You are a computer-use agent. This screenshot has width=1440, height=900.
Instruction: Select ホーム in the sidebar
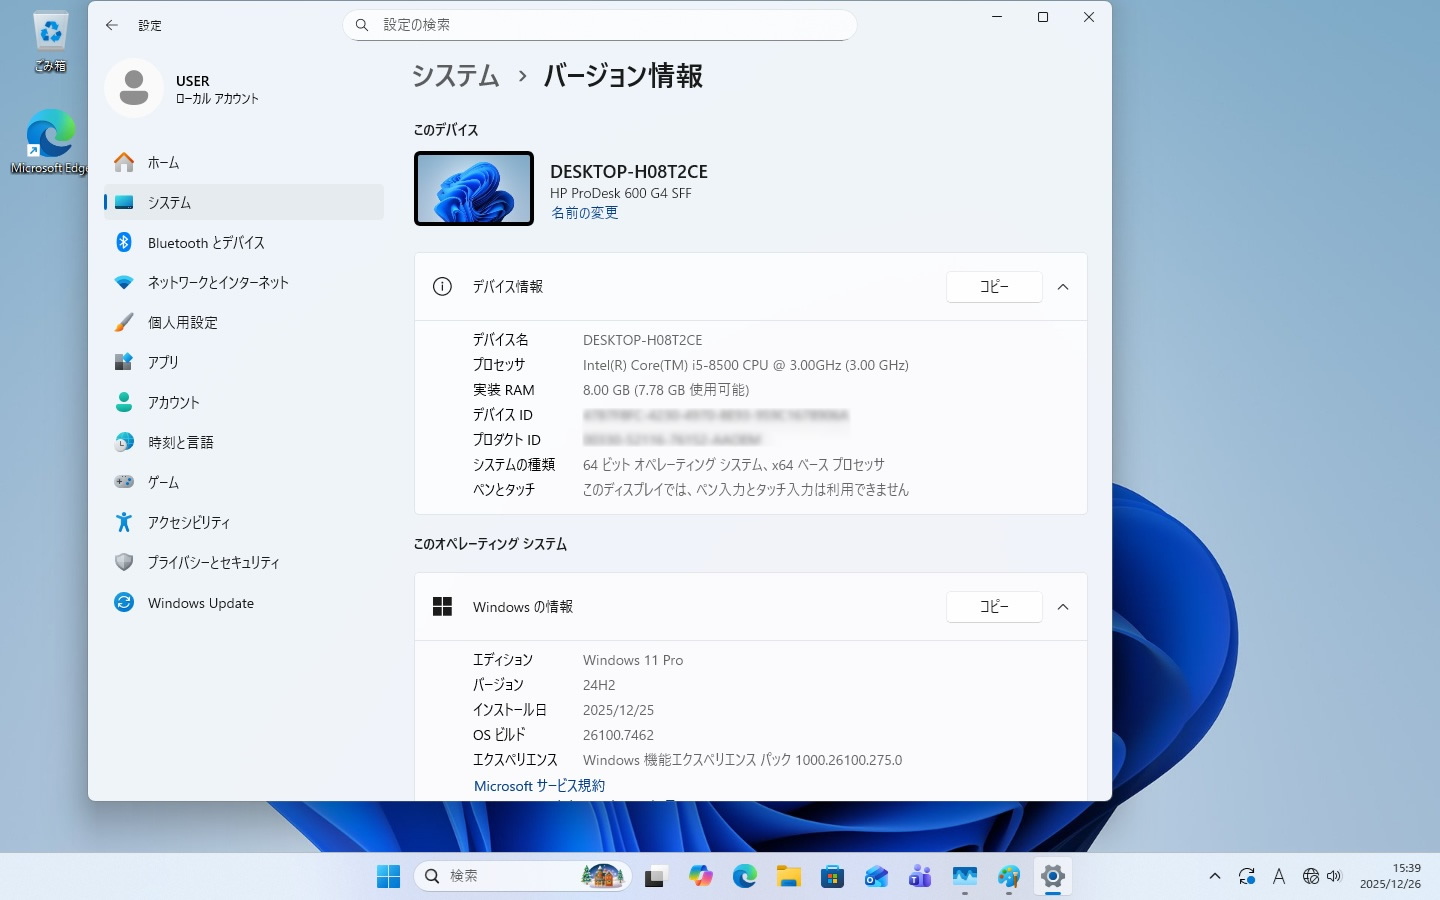click(x=164, y=163)
